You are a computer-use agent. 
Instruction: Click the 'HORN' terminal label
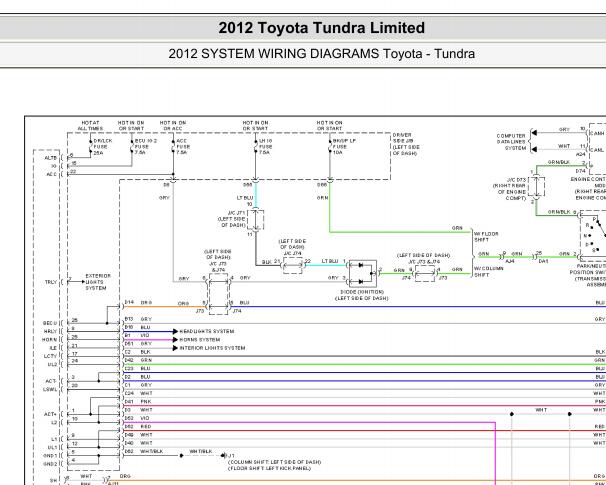click(49, 340)
